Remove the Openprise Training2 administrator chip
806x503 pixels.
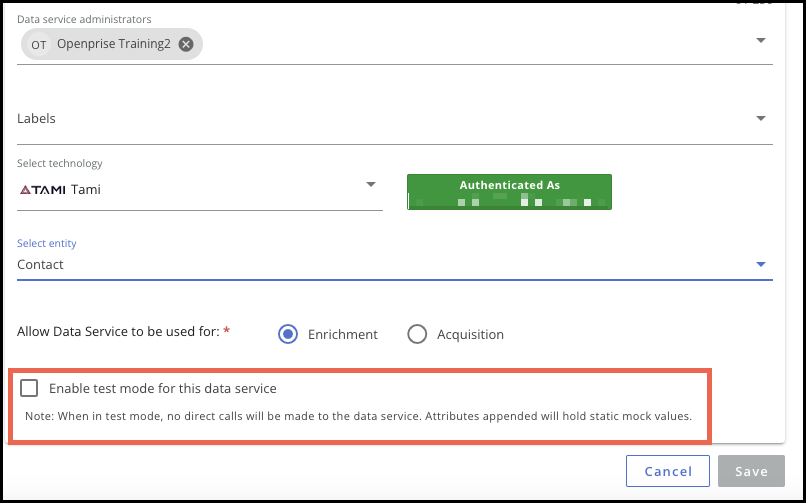pos(186,44)
